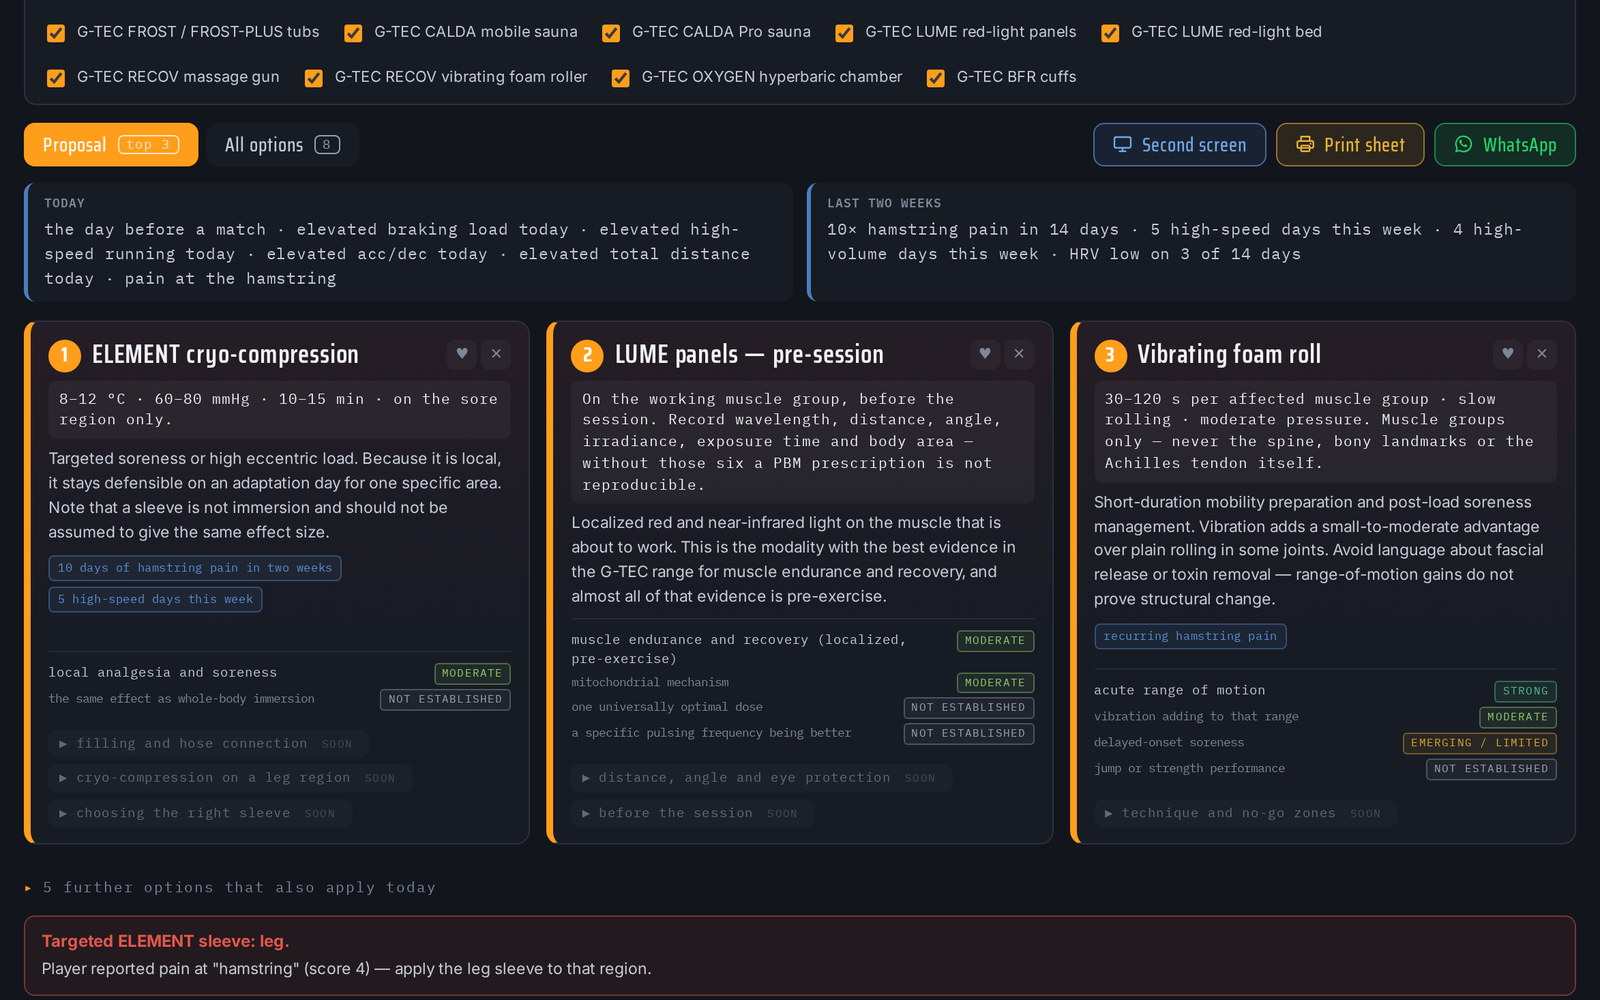Uncheck G-TEC LUME red-light bed
1600x1000 pixels.
click(1110, 33)
